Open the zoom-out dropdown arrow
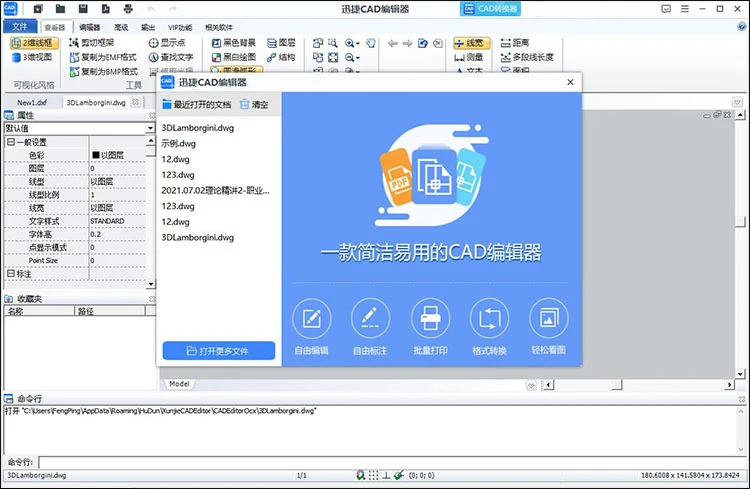Viewport: 750px width, 489px height. pos(357,58)
